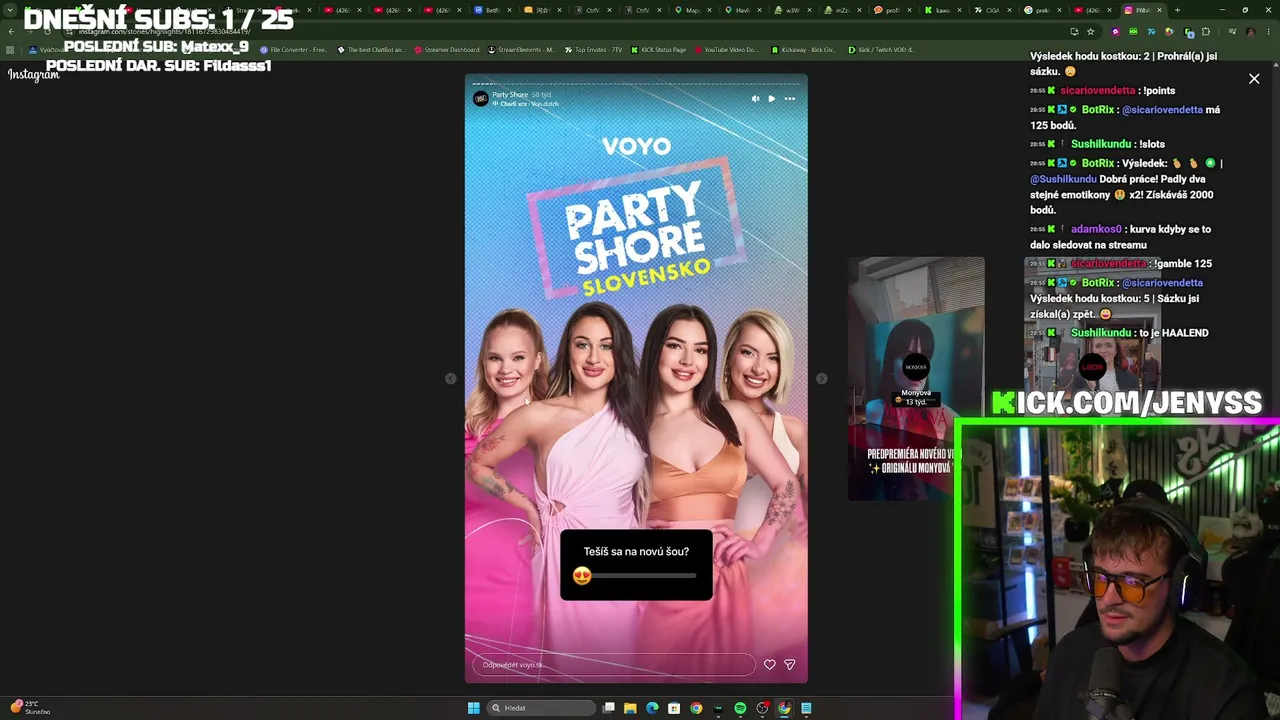Go to the next story with right arrow
Viewport: 1280px width, 720px height.
click(x=821, y=378)
